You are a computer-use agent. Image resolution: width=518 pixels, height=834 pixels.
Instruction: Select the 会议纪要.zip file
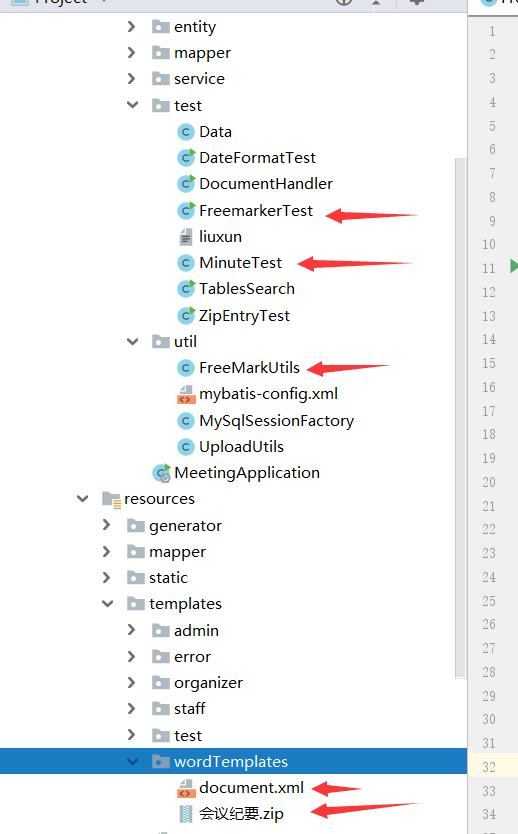point(241,814)
